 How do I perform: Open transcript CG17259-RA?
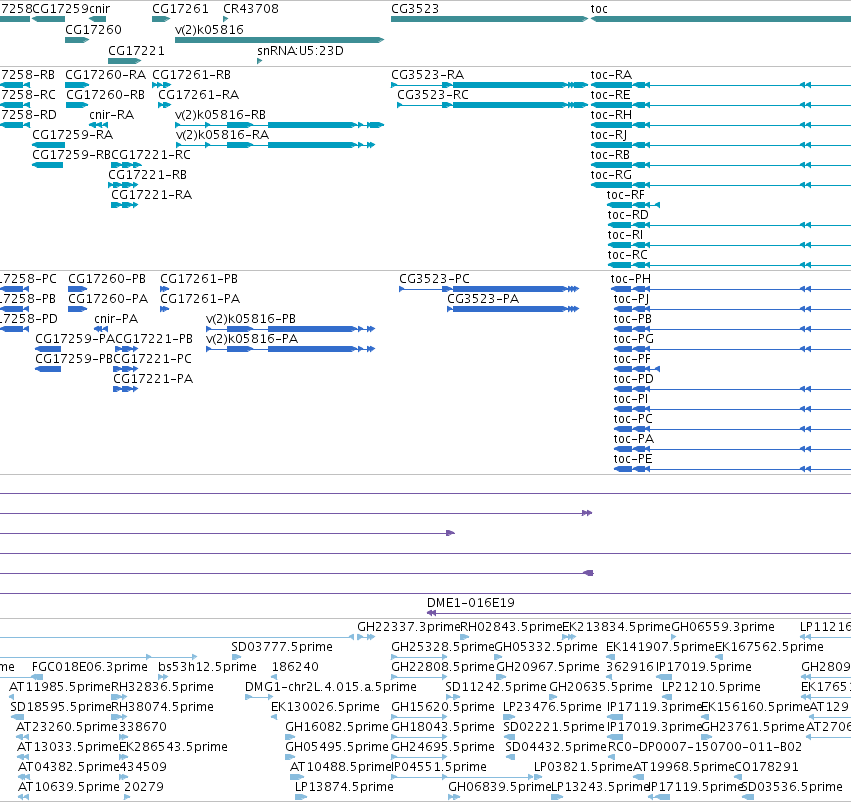pos(73,135)
